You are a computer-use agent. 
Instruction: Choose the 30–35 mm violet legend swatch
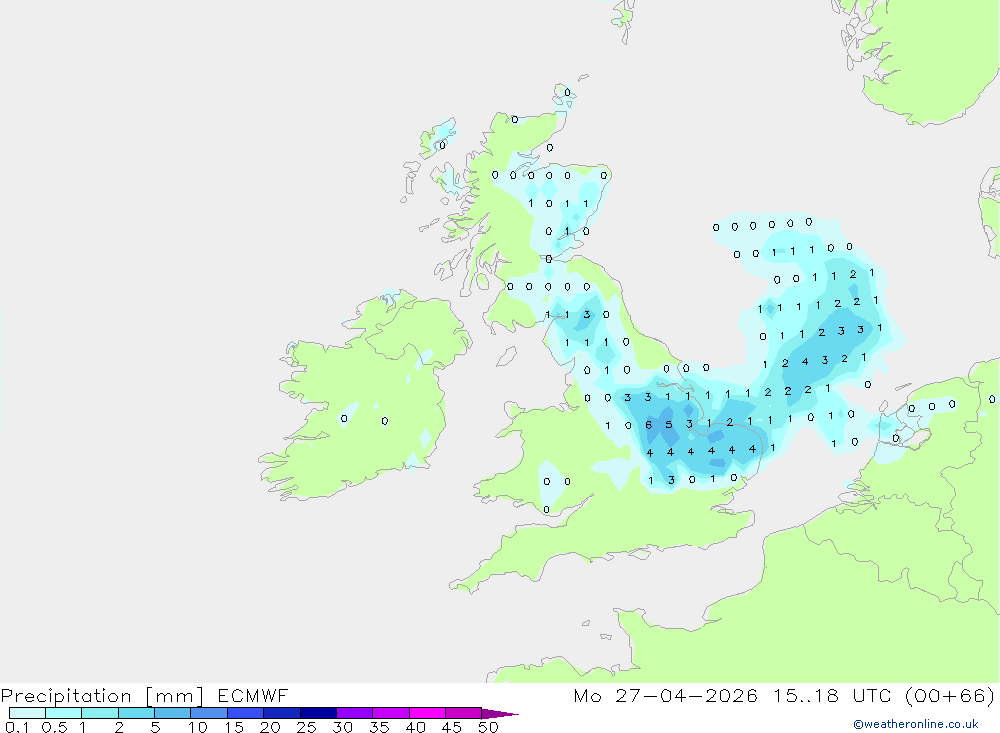[x=354, y=713]
